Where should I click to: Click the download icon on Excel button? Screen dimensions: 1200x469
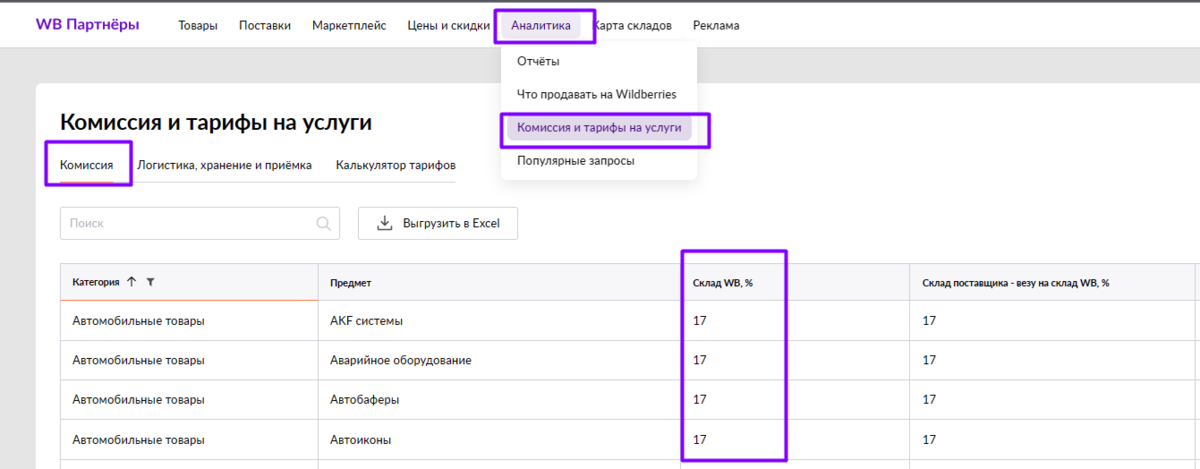click(385, 223)
